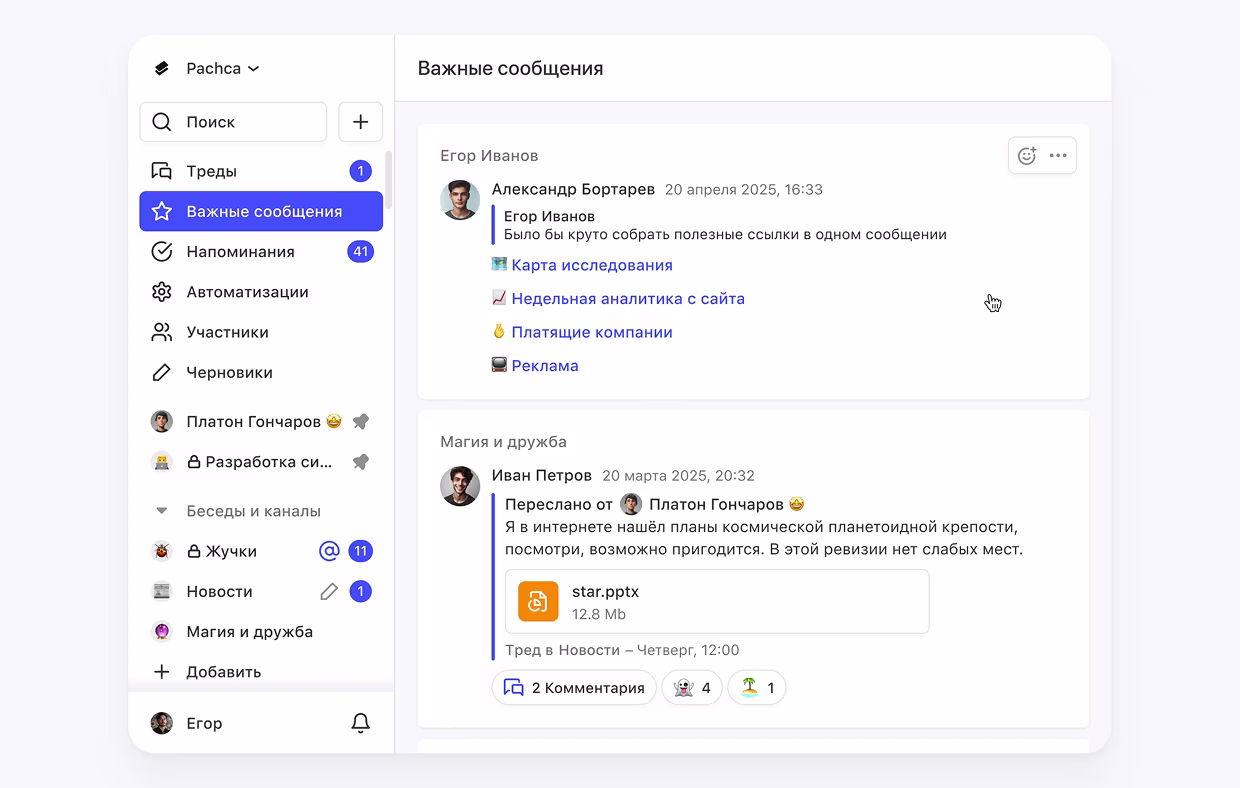
Task: Go to Треды in the sidebar
Action: click(211, 171)
